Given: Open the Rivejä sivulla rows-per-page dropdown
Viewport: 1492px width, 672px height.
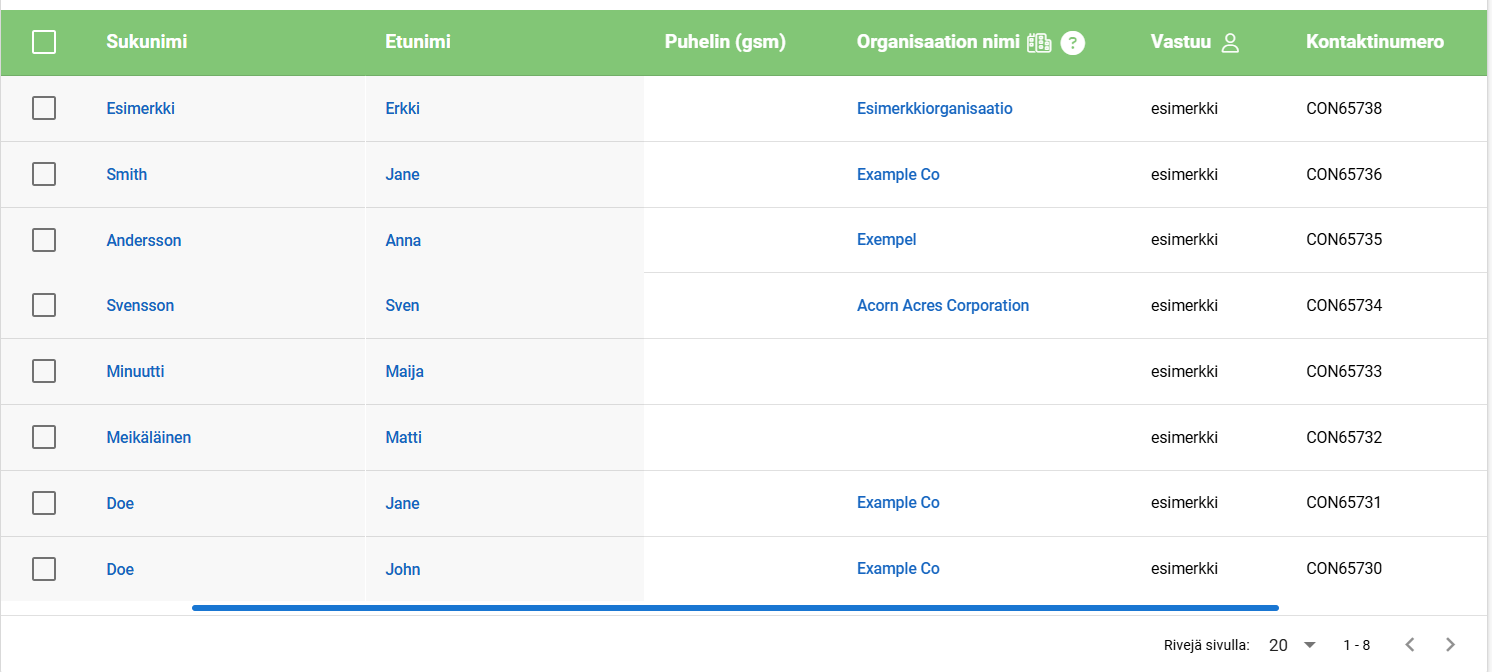Looking at the screenshot, I should coord(1290,645).
